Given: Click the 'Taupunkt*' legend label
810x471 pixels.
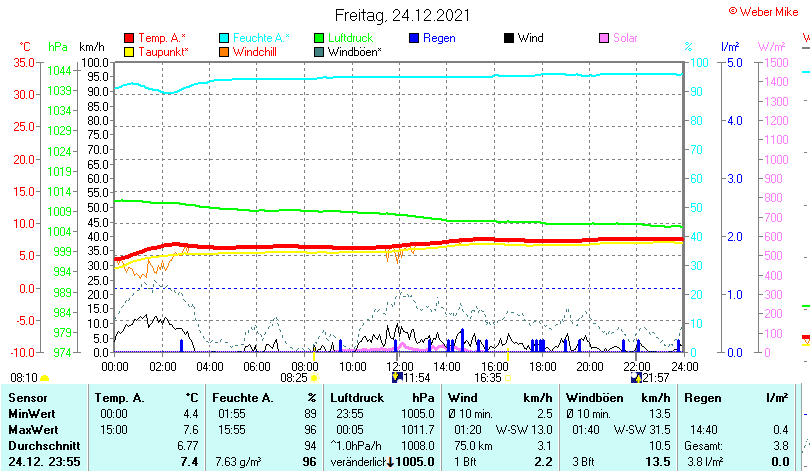Looking at the screenshot, I should pos(163,52).
